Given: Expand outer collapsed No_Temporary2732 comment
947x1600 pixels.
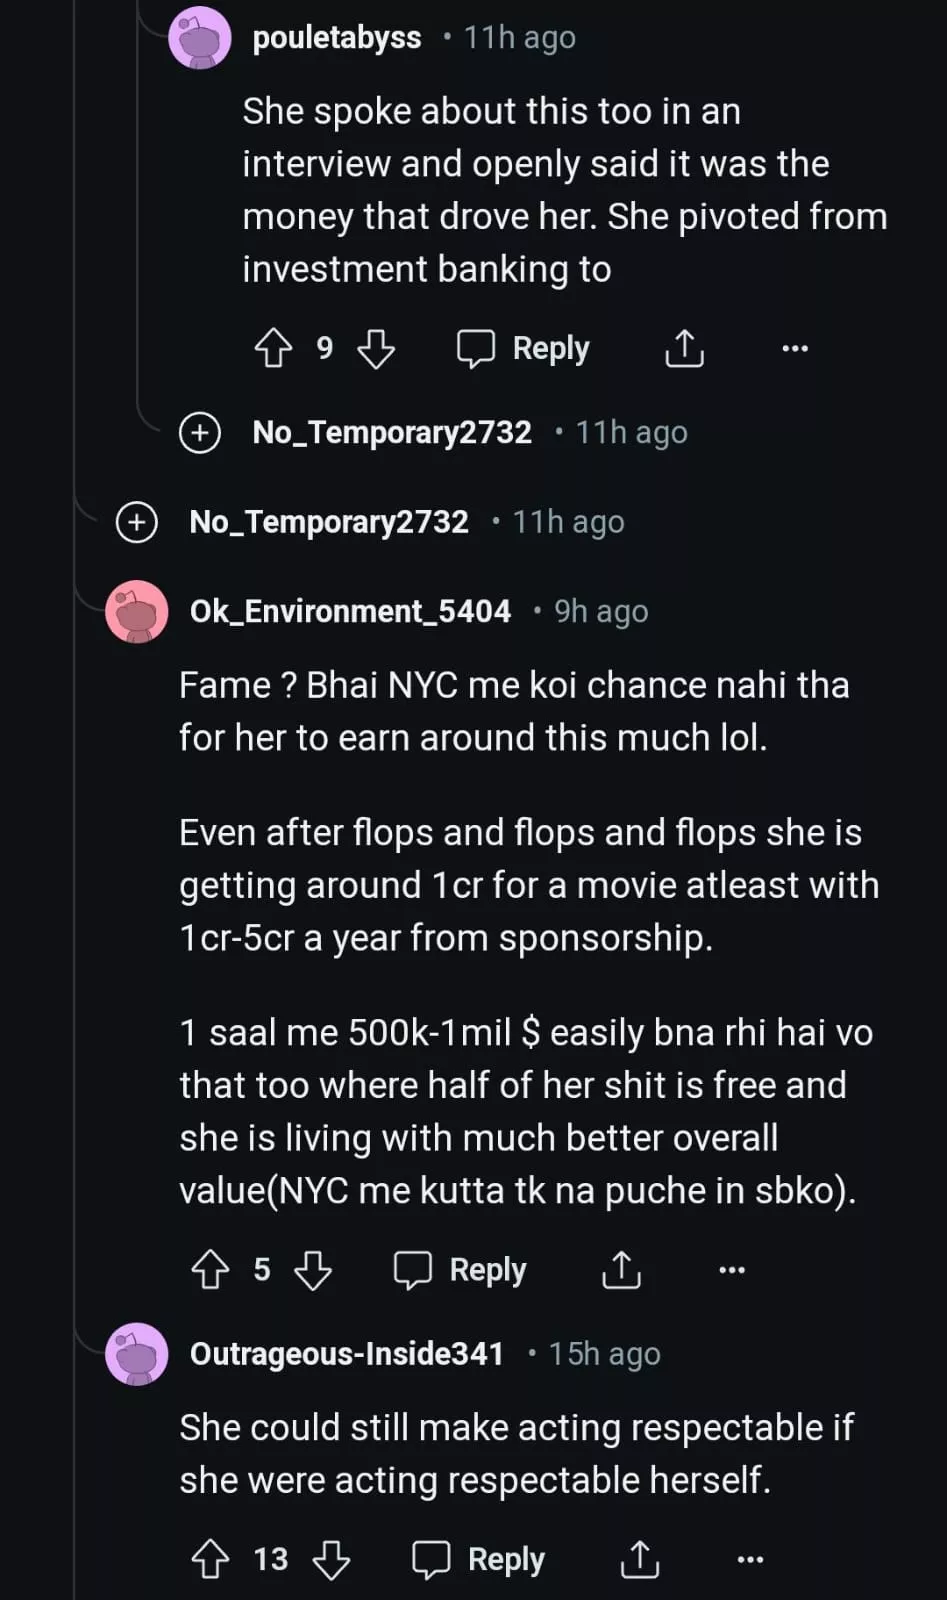Looking at the screenshot, I should [137, 522].
